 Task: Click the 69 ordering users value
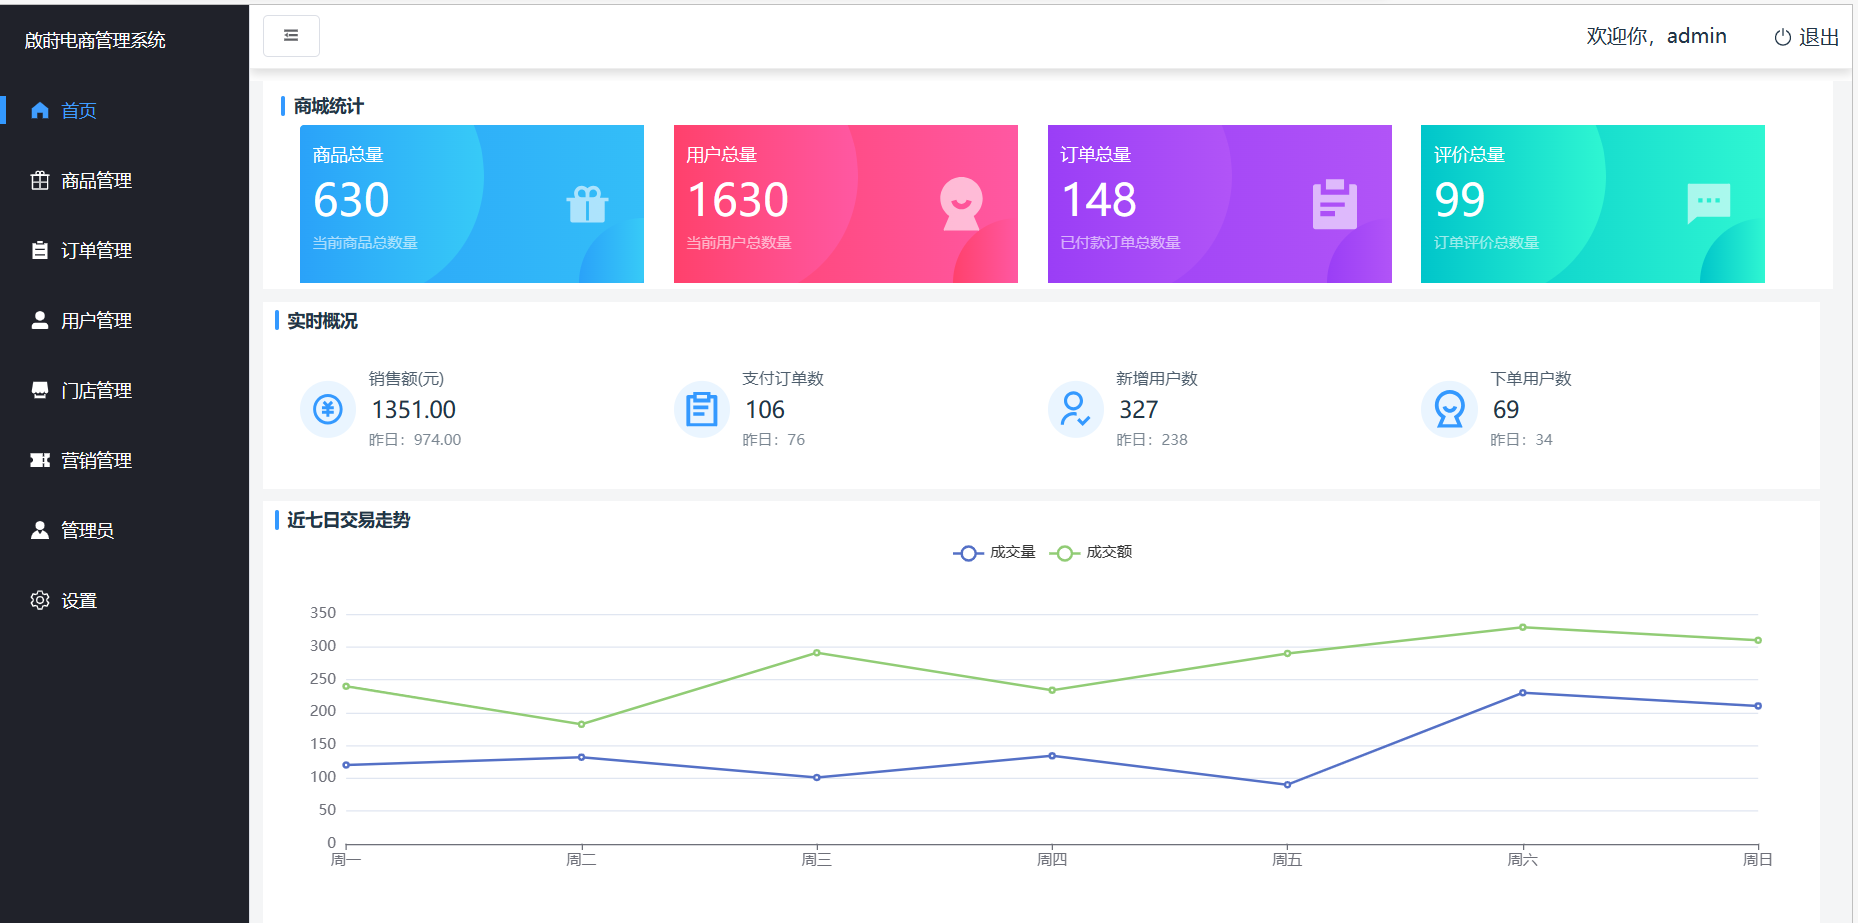click(x=1506, y=410)
